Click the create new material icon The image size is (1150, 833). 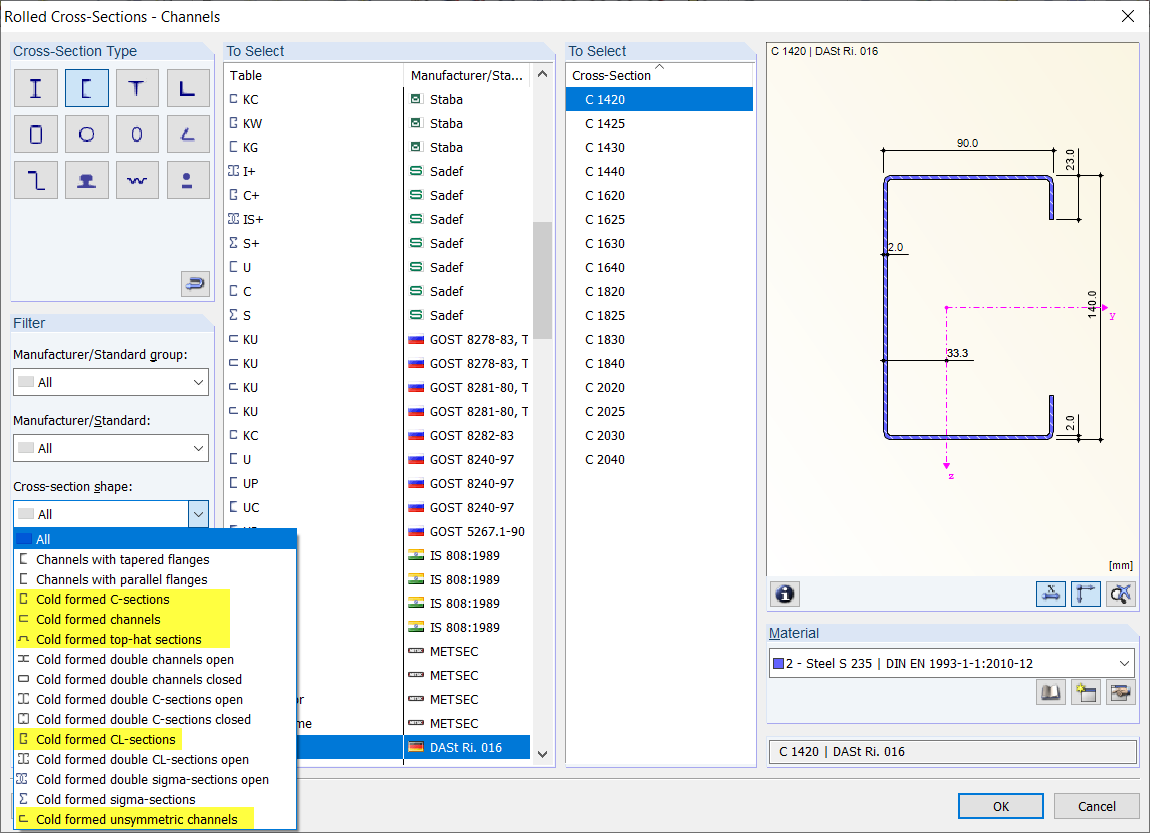[x=1086, y=691]
